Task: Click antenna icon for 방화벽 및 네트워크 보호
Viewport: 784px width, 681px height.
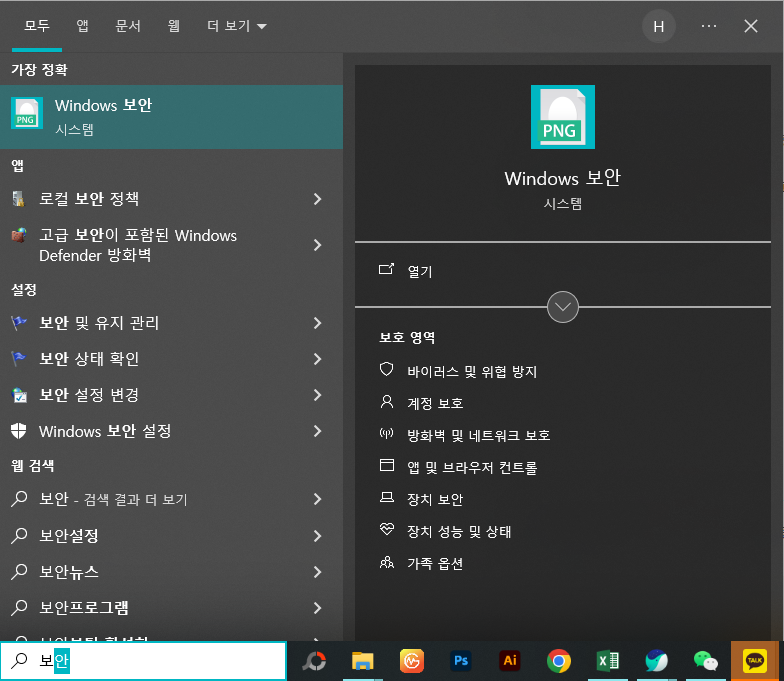Action: 386,434
